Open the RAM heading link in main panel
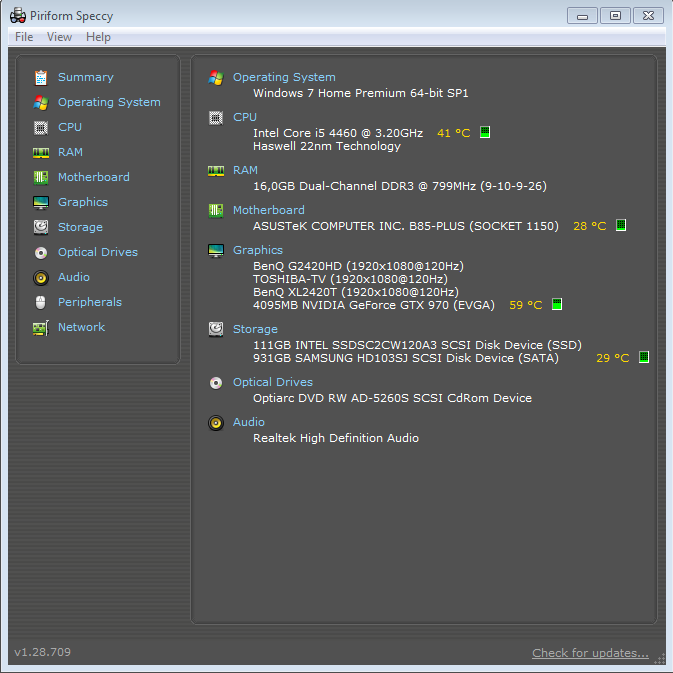673x673 pixels. [x=245, y=170]
